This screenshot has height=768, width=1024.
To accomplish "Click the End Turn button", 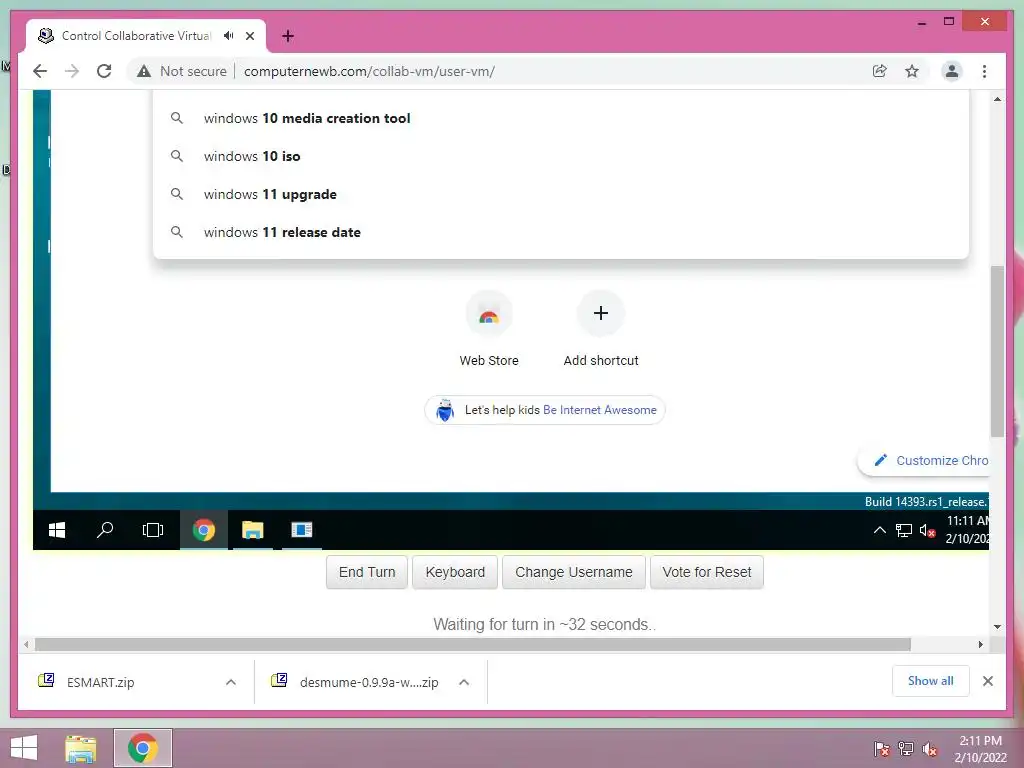I will click(367, 572).
